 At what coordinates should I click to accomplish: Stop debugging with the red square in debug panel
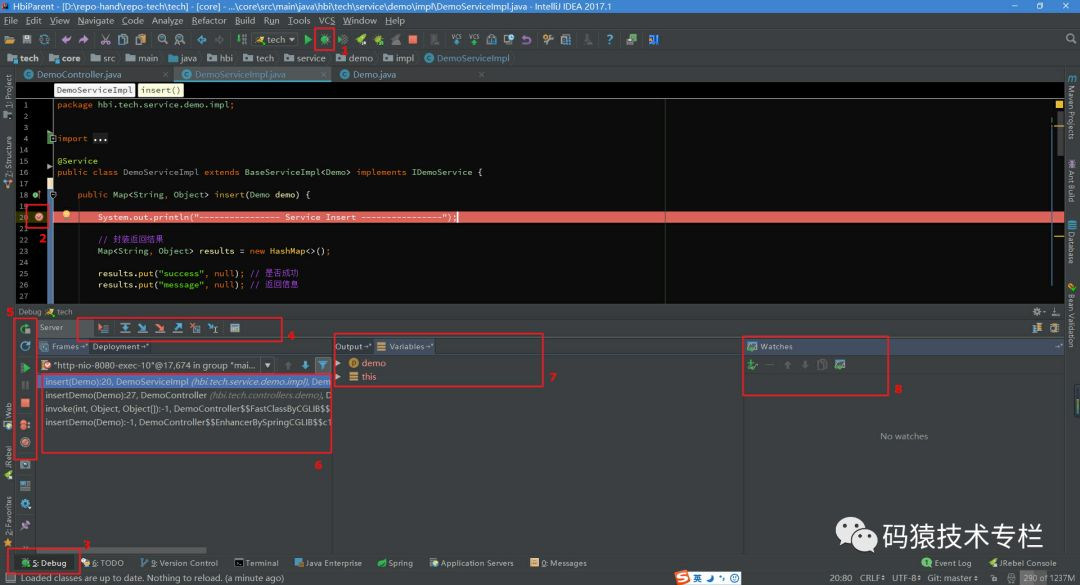(x=25, y=403)
